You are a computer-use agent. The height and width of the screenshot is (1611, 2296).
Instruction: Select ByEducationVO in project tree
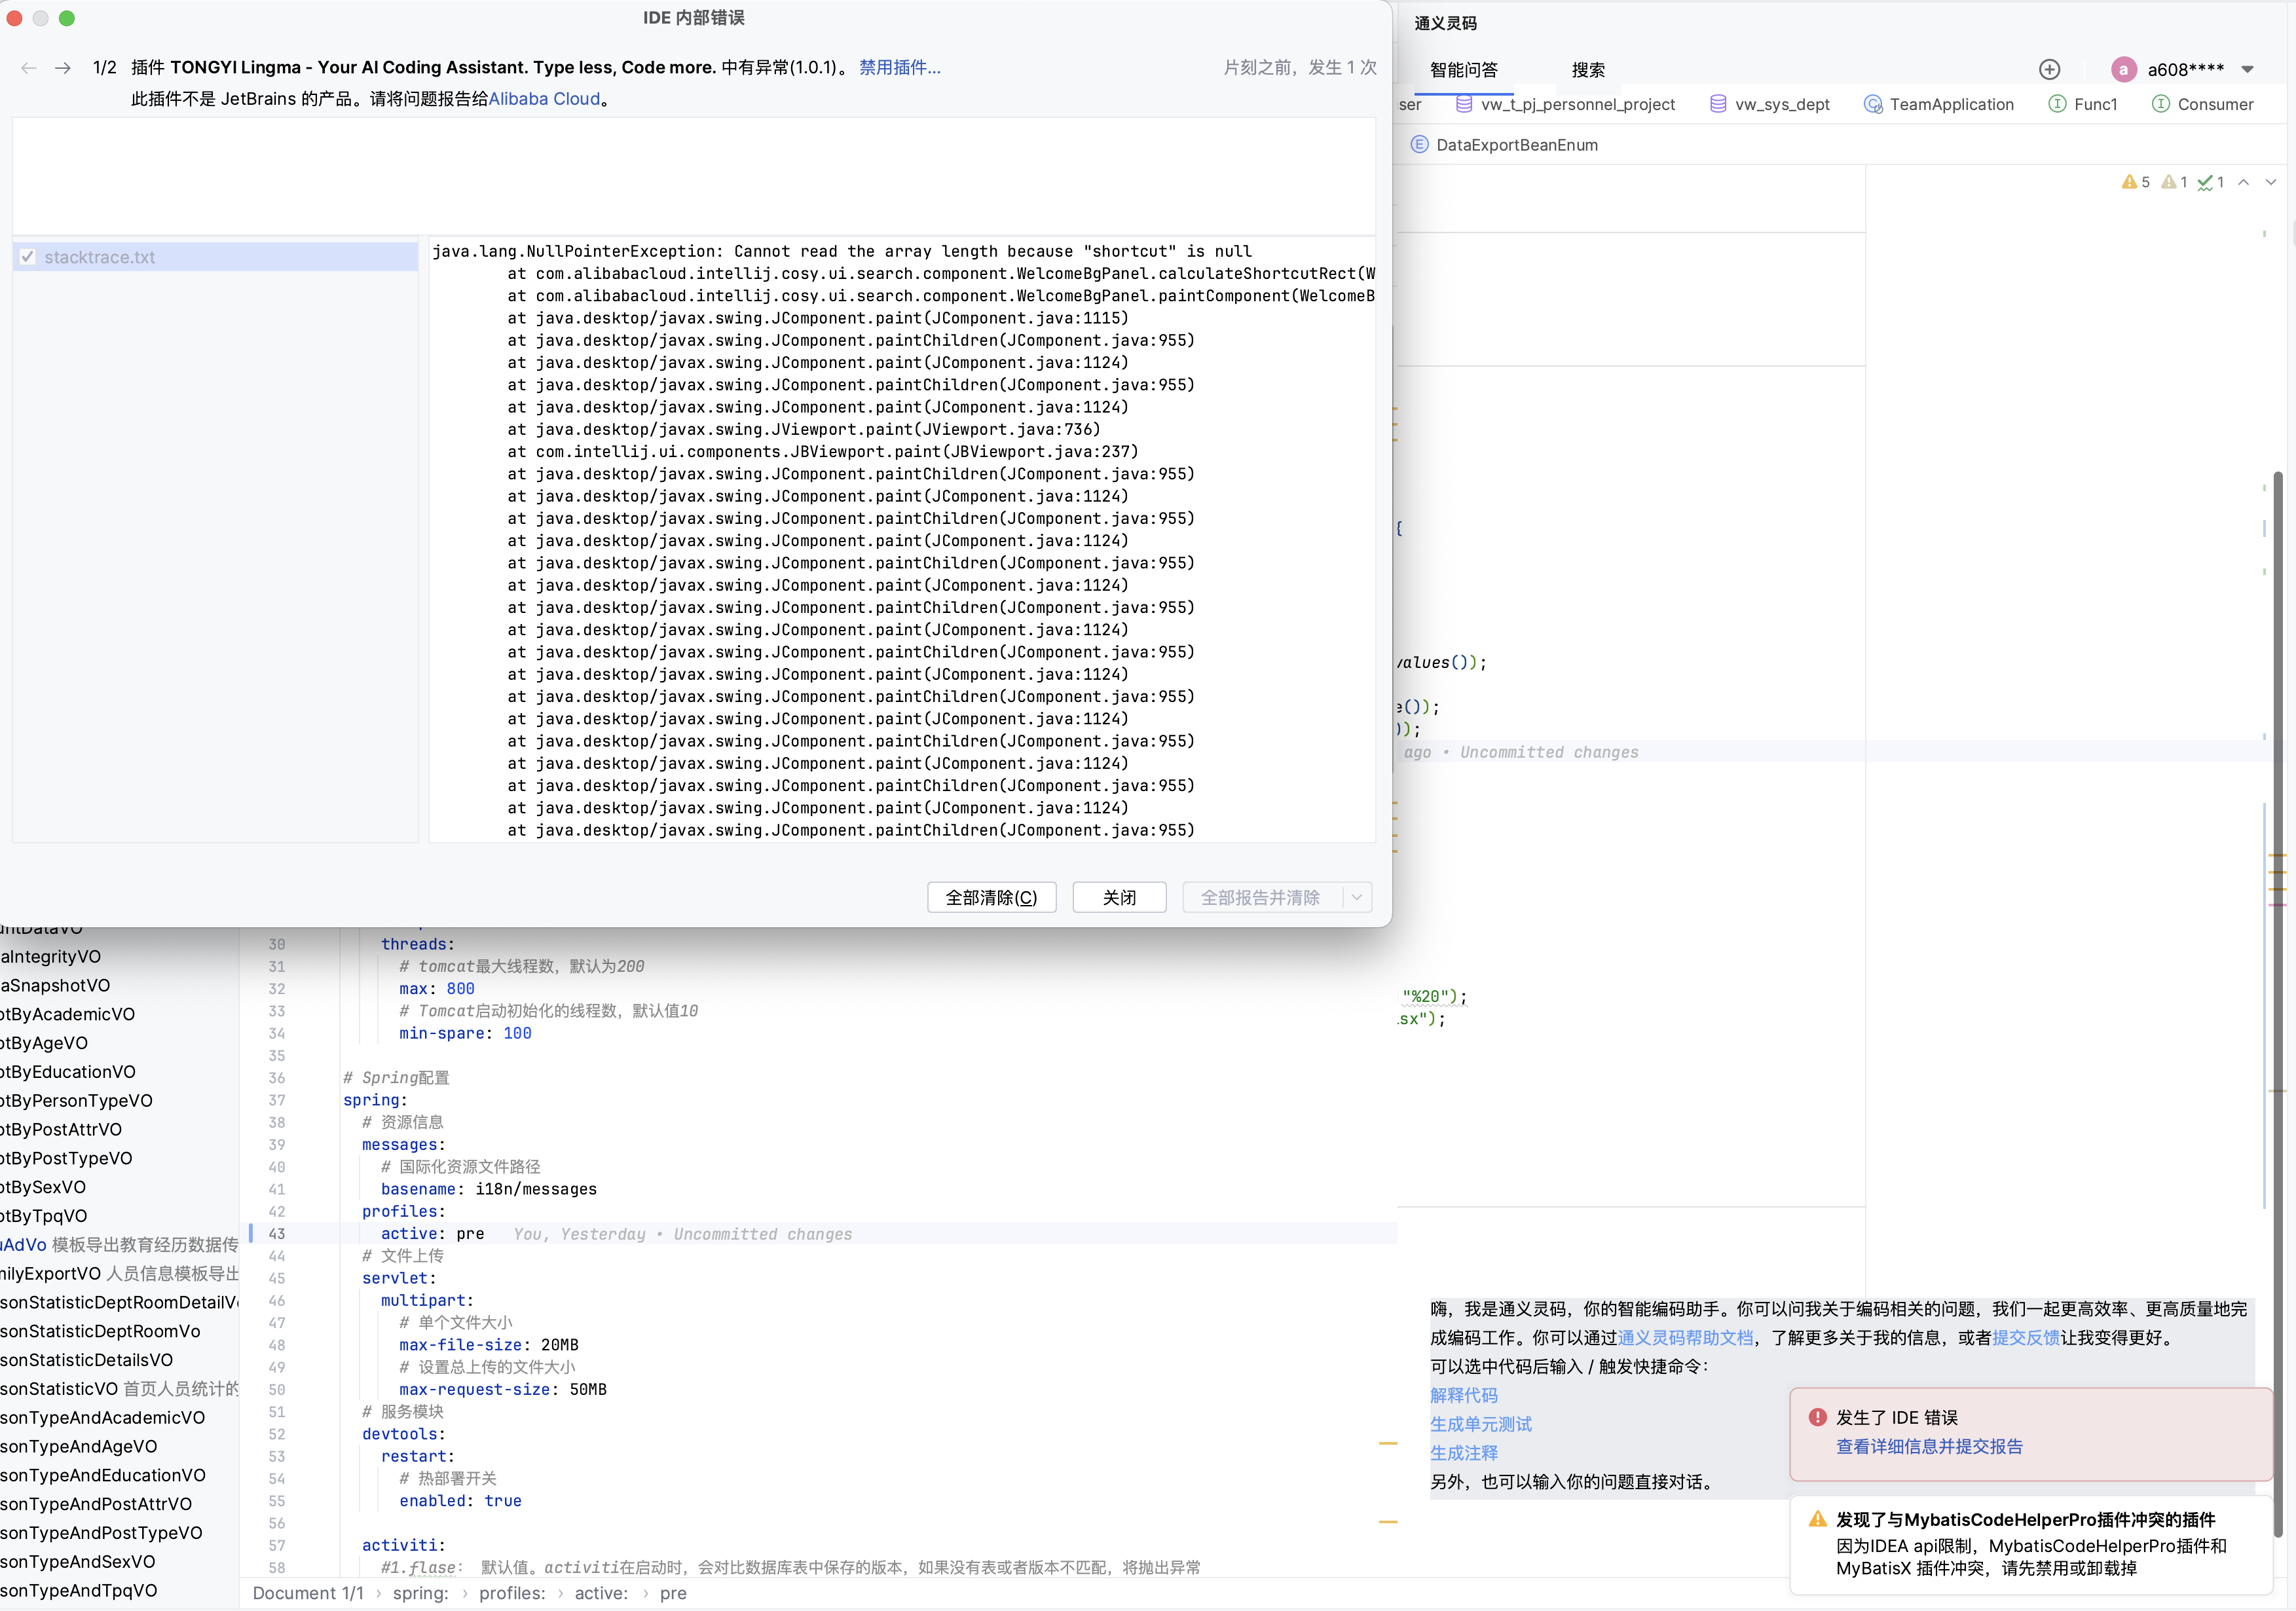68,1072
